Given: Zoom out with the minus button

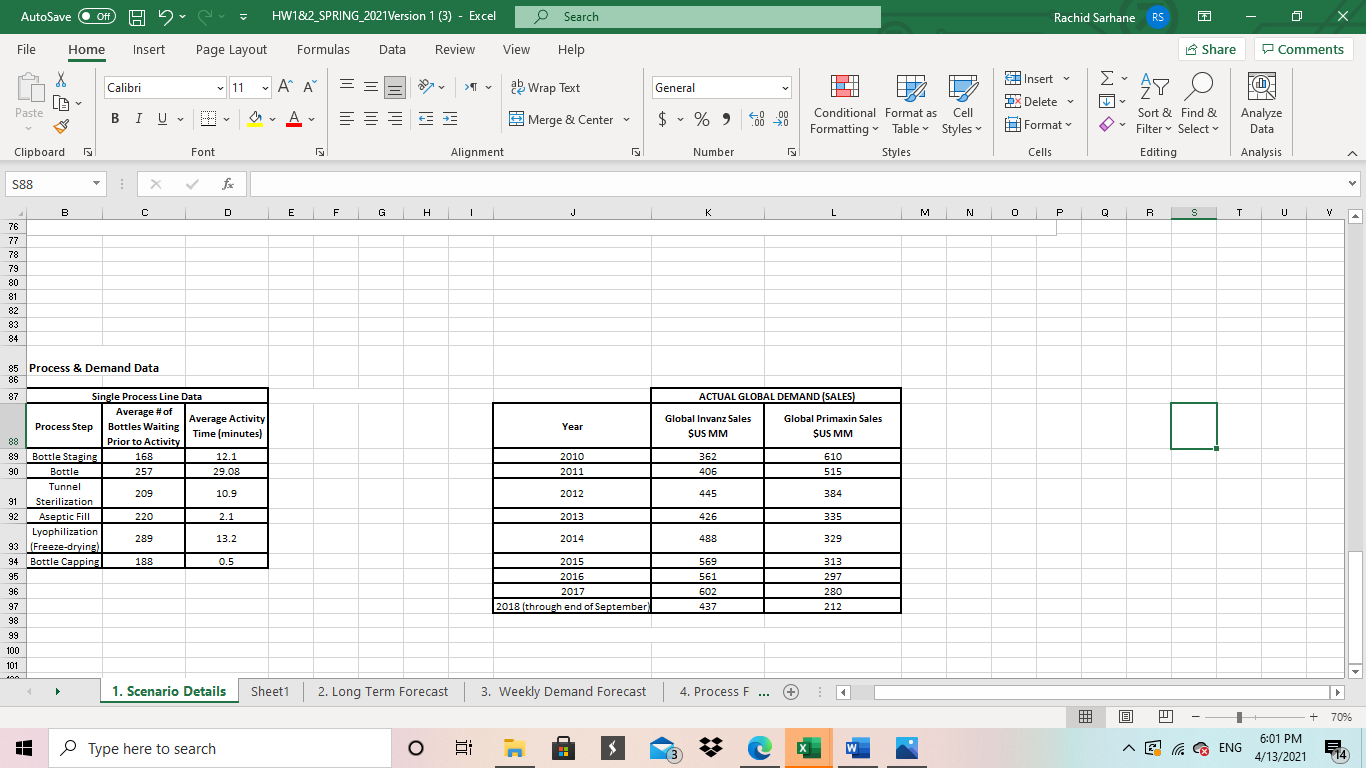Looking at the screenshot, I should pos(1194,717).
